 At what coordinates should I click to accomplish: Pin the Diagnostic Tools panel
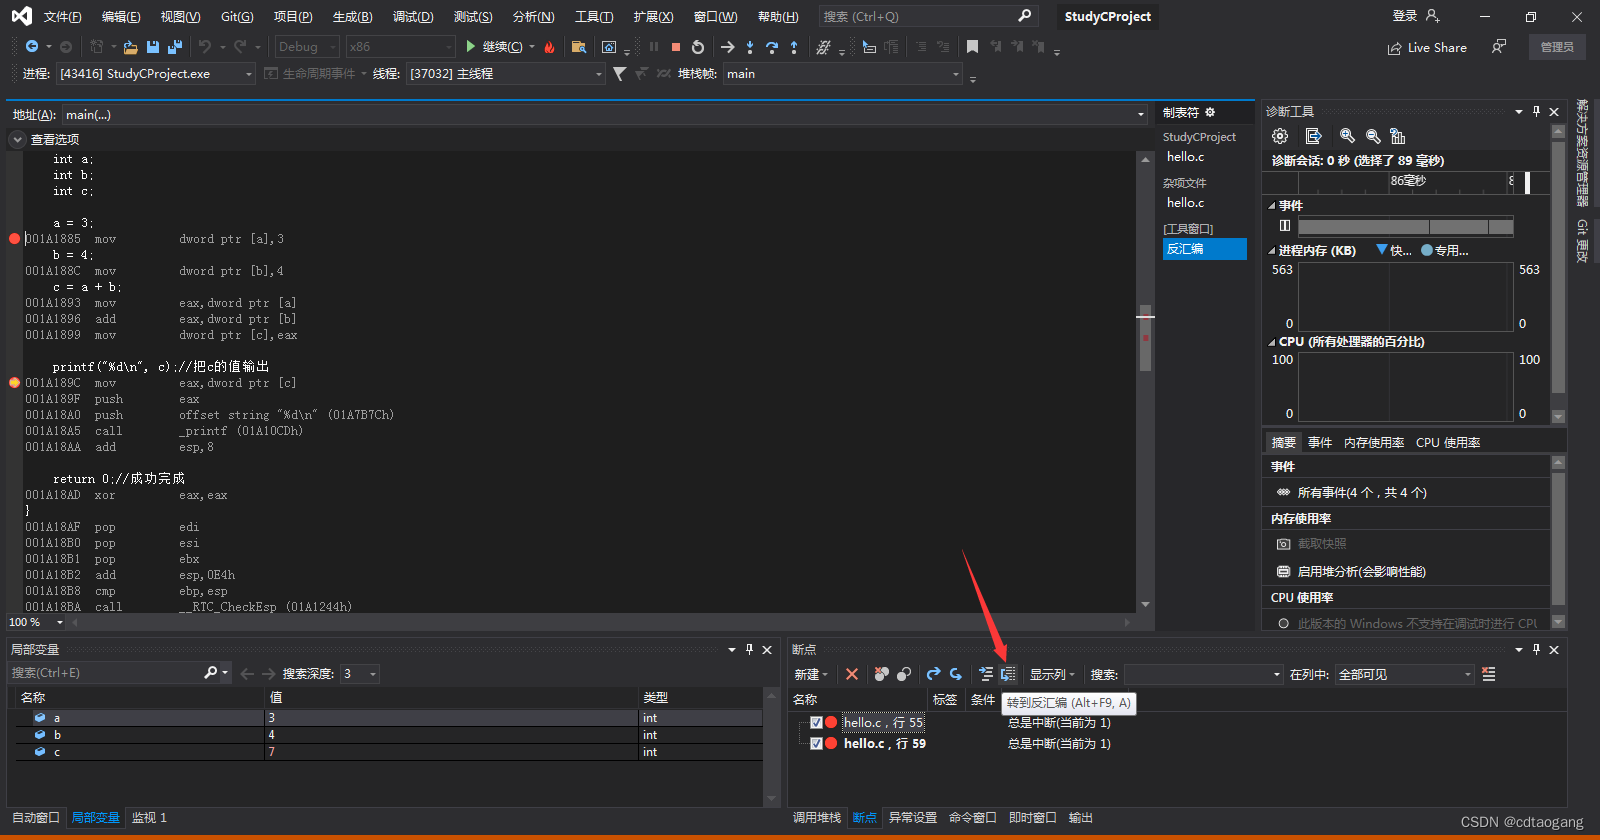click(1537, 111)
